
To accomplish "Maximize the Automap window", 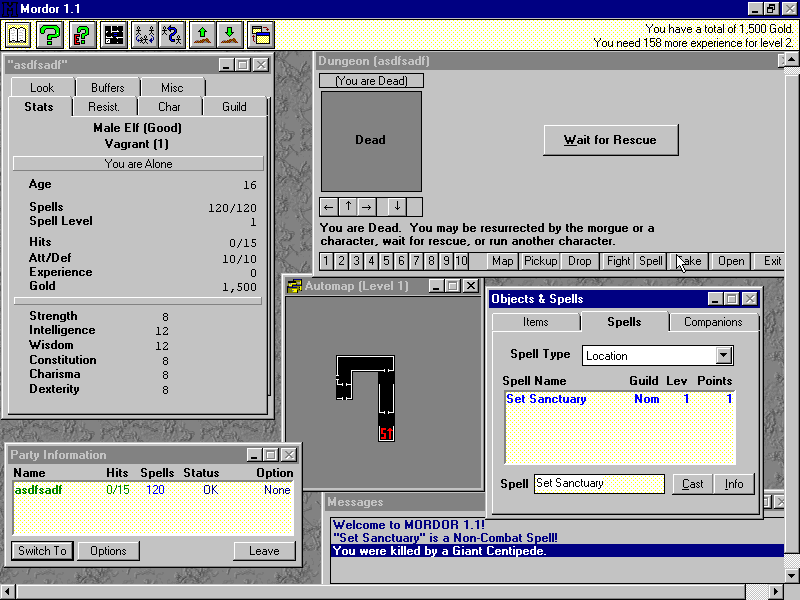I will (453, 286).
